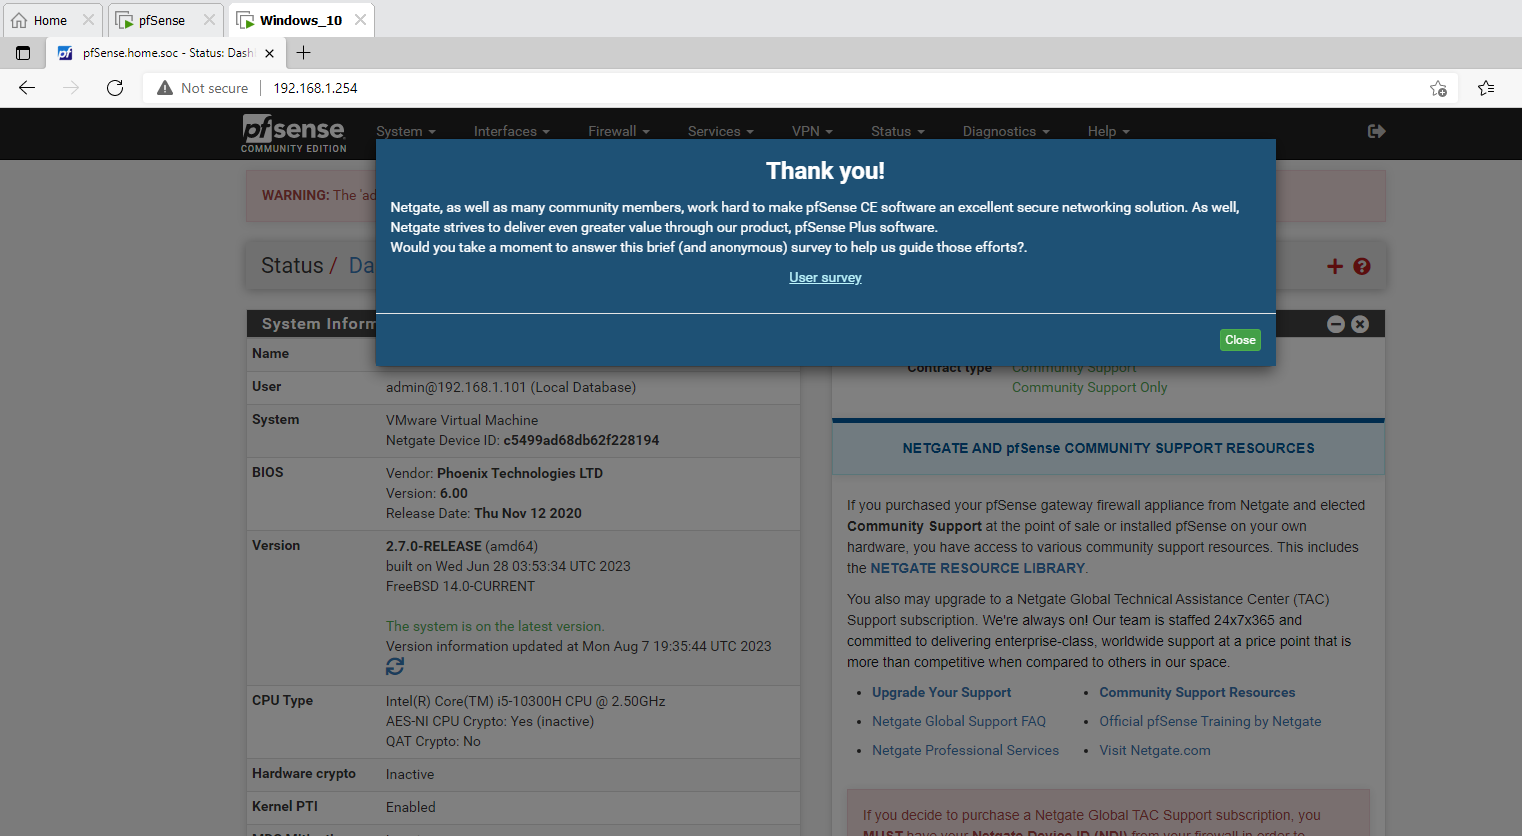Close the pfSense.home.soc browser tab
Screen dimensions: 1522x836
[269, 53]
